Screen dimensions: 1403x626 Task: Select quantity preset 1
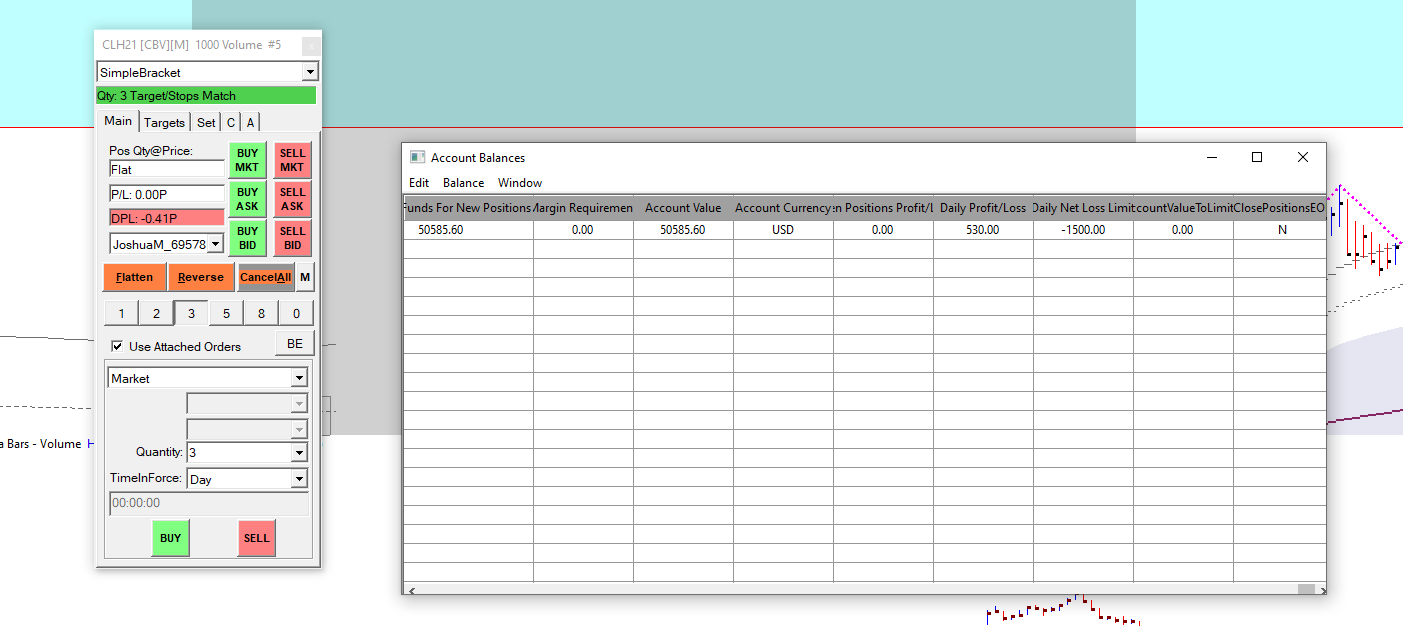click(121, 314)
